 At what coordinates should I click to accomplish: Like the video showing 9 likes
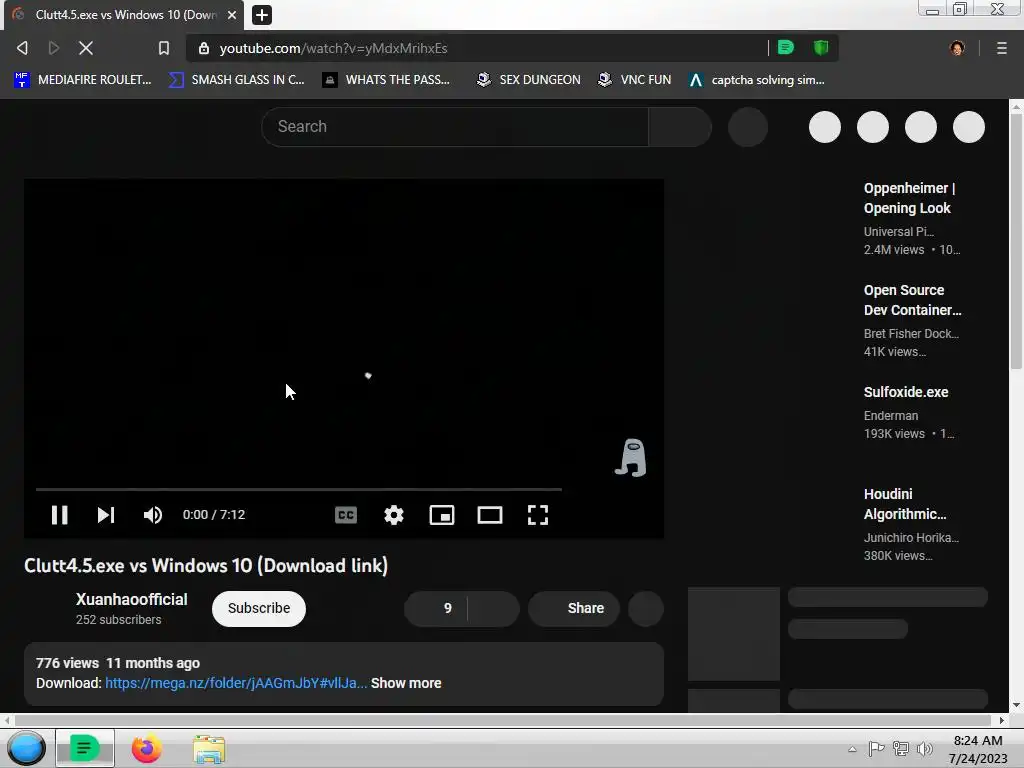tap(436, 609)
